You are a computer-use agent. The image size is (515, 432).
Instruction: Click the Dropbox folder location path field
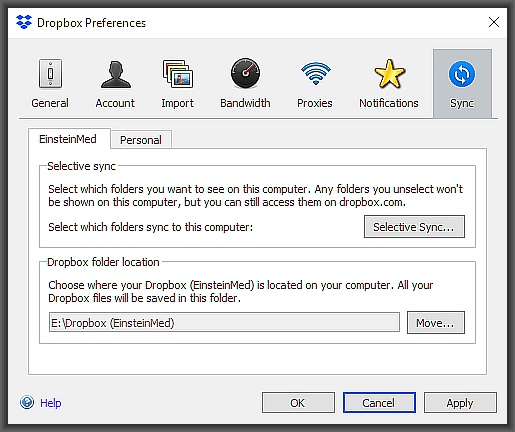coord(224,323)
